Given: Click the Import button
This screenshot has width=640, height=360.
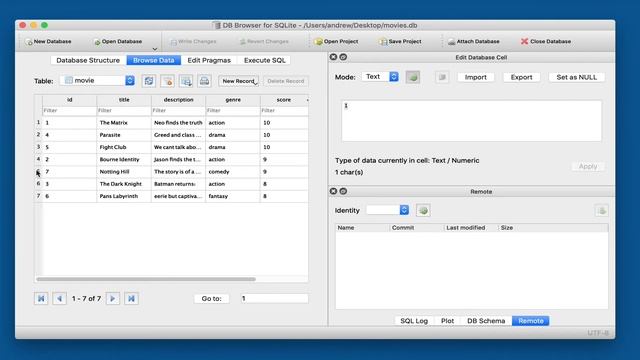Looking at the screenshot, I should (476, 77).
